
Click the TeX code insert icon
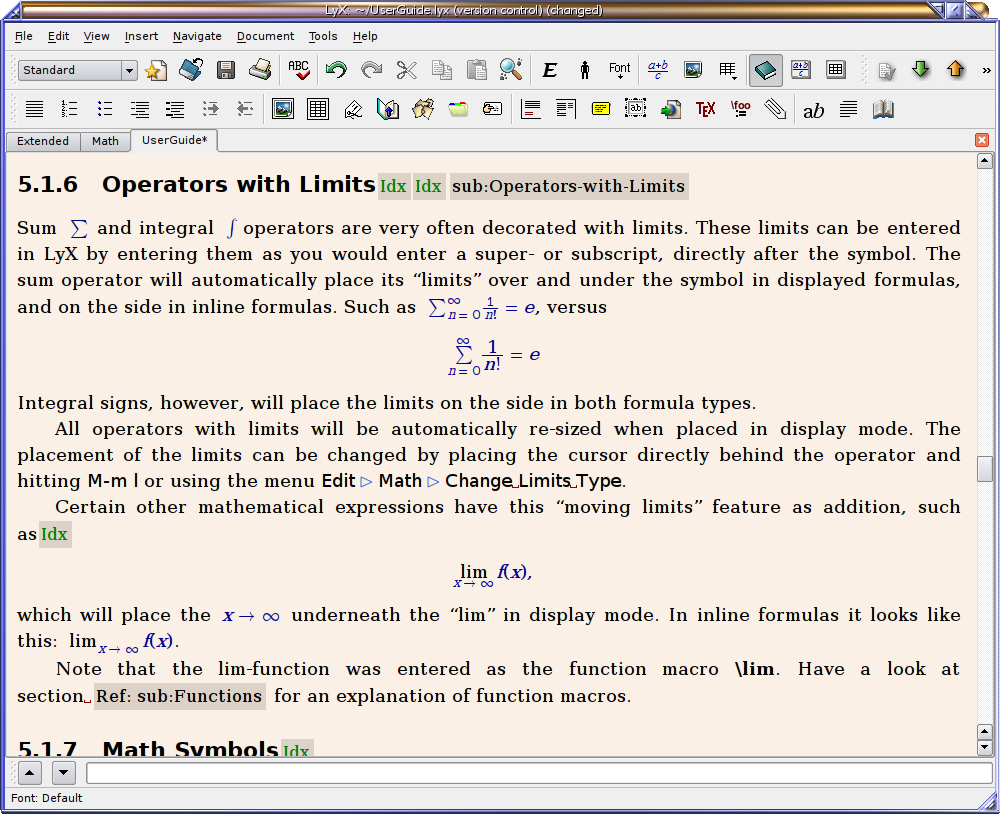click(705, 109)
